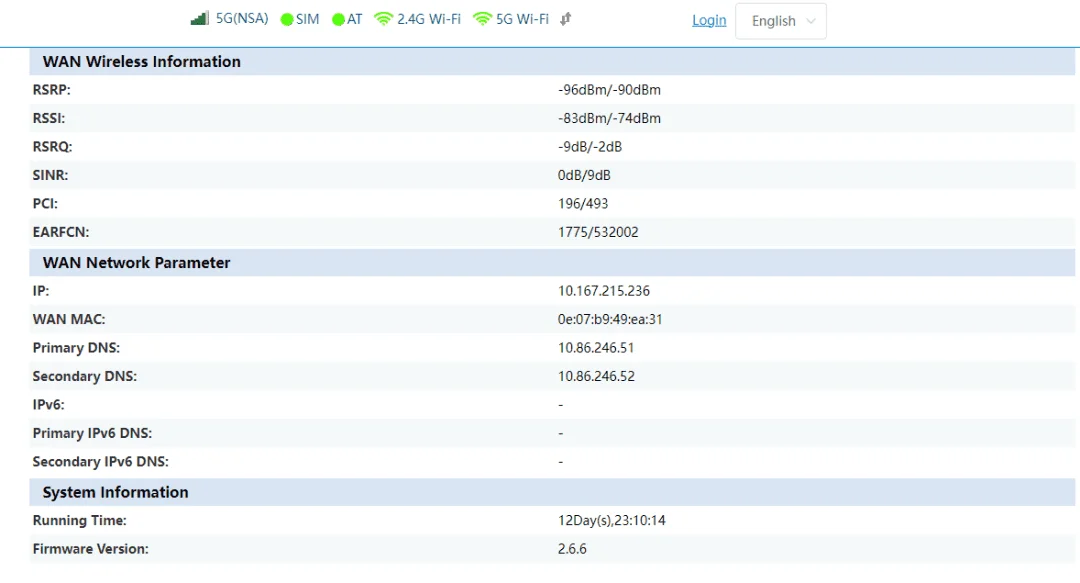Screen dimensions: 1080x583
Task: Click the green AT status indicator dot
Action: [x=338, y=20]
